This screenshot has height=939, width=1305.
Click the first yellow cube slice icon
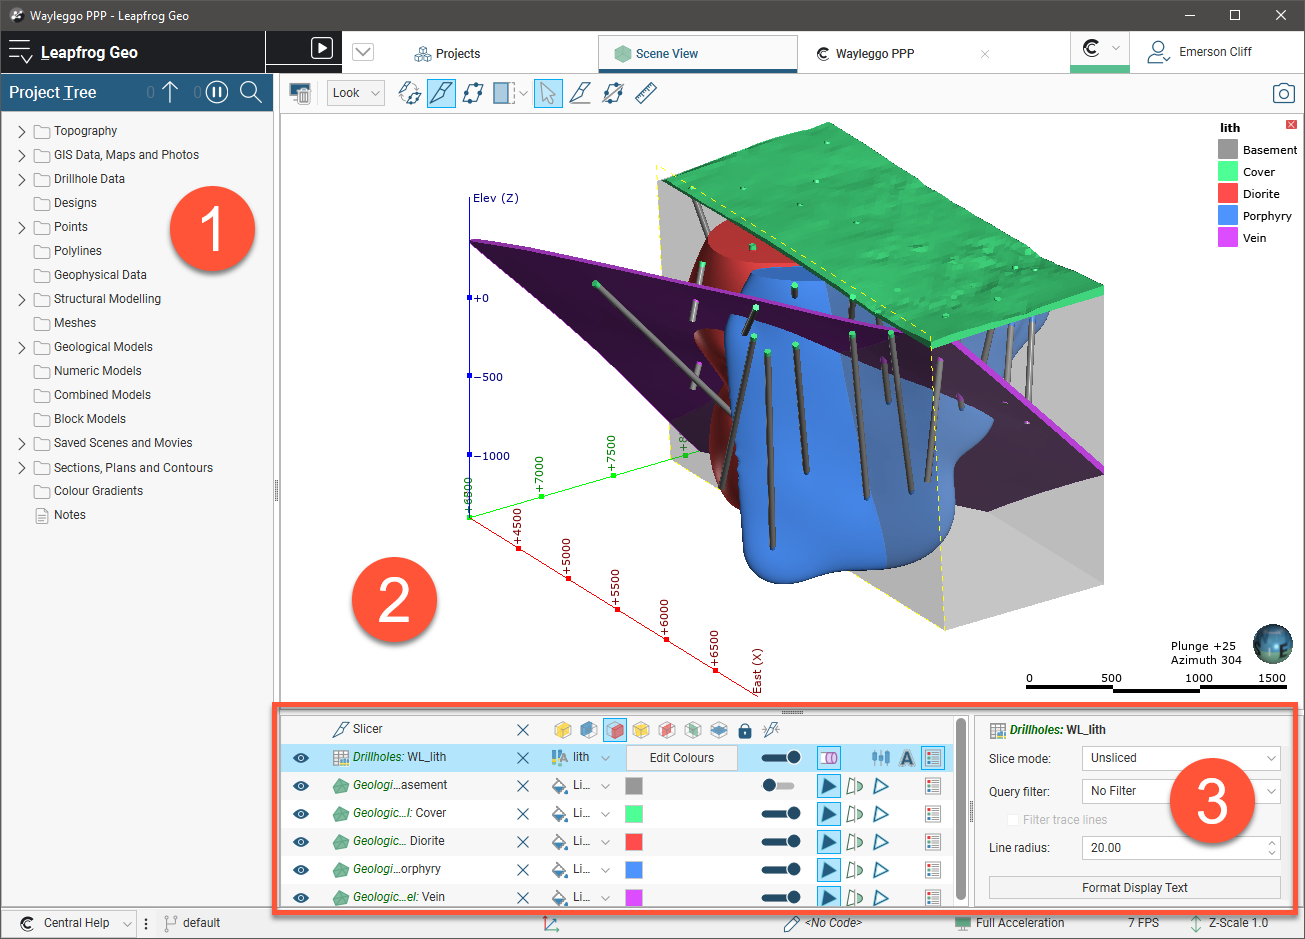click(x=563, y=730)
